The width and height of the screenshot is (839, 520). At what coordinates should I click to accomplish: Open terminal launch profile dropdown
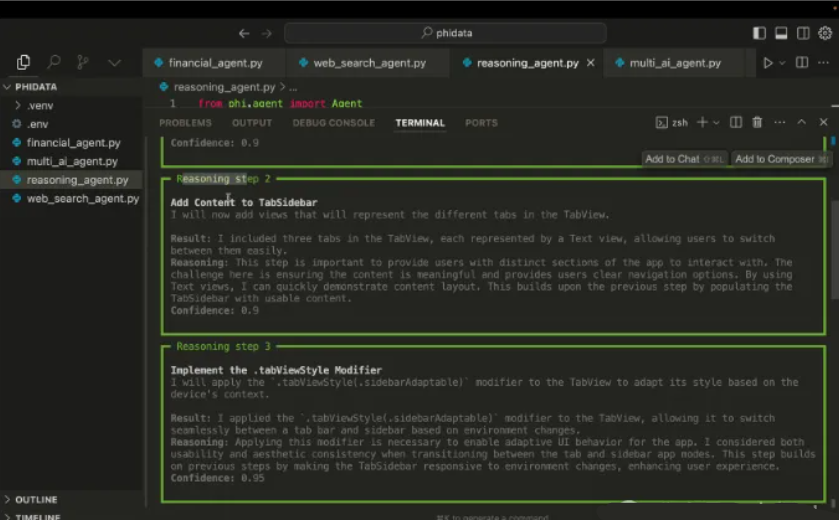716,123
